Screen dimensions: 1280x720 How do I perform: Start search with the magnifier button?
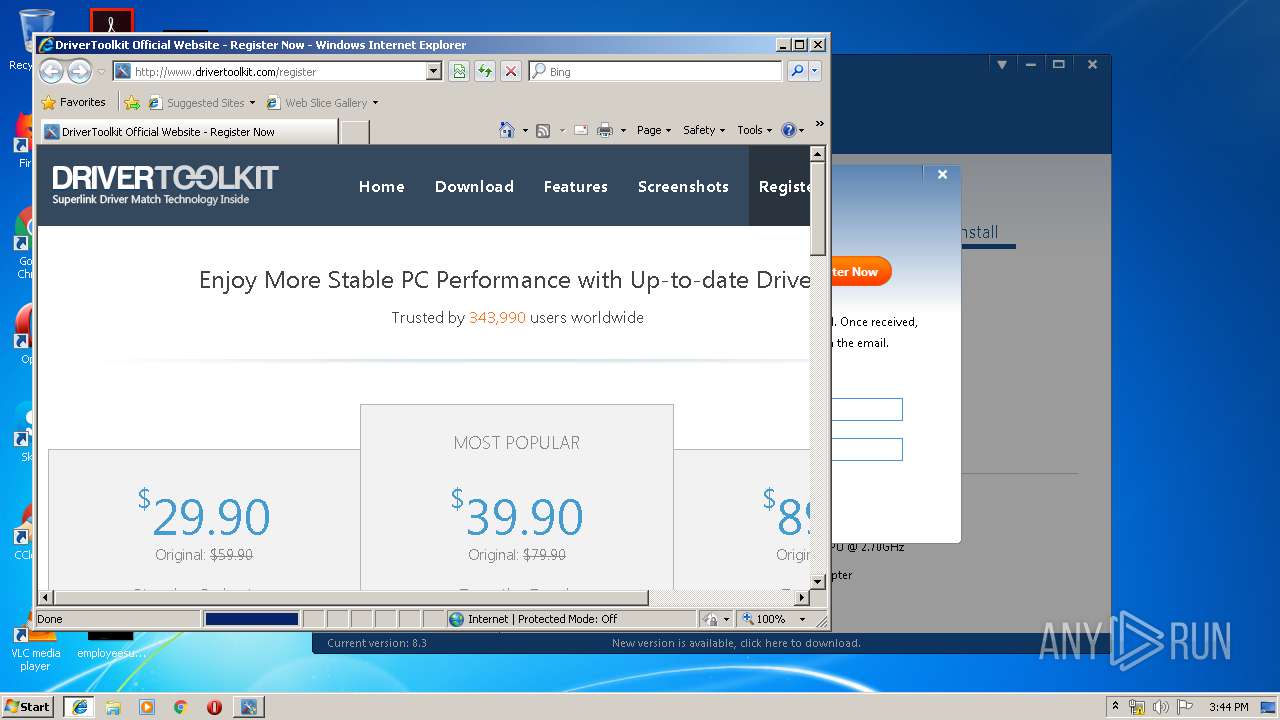796,71
